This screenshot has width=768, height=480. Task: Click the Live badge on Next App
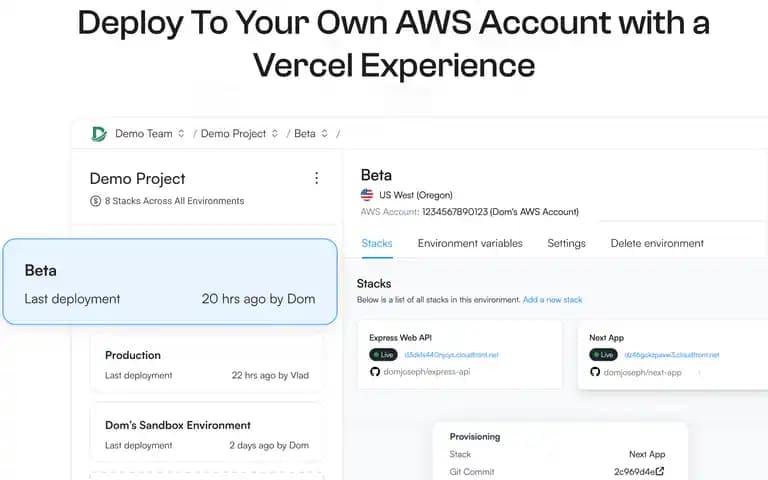click(603, 355)
